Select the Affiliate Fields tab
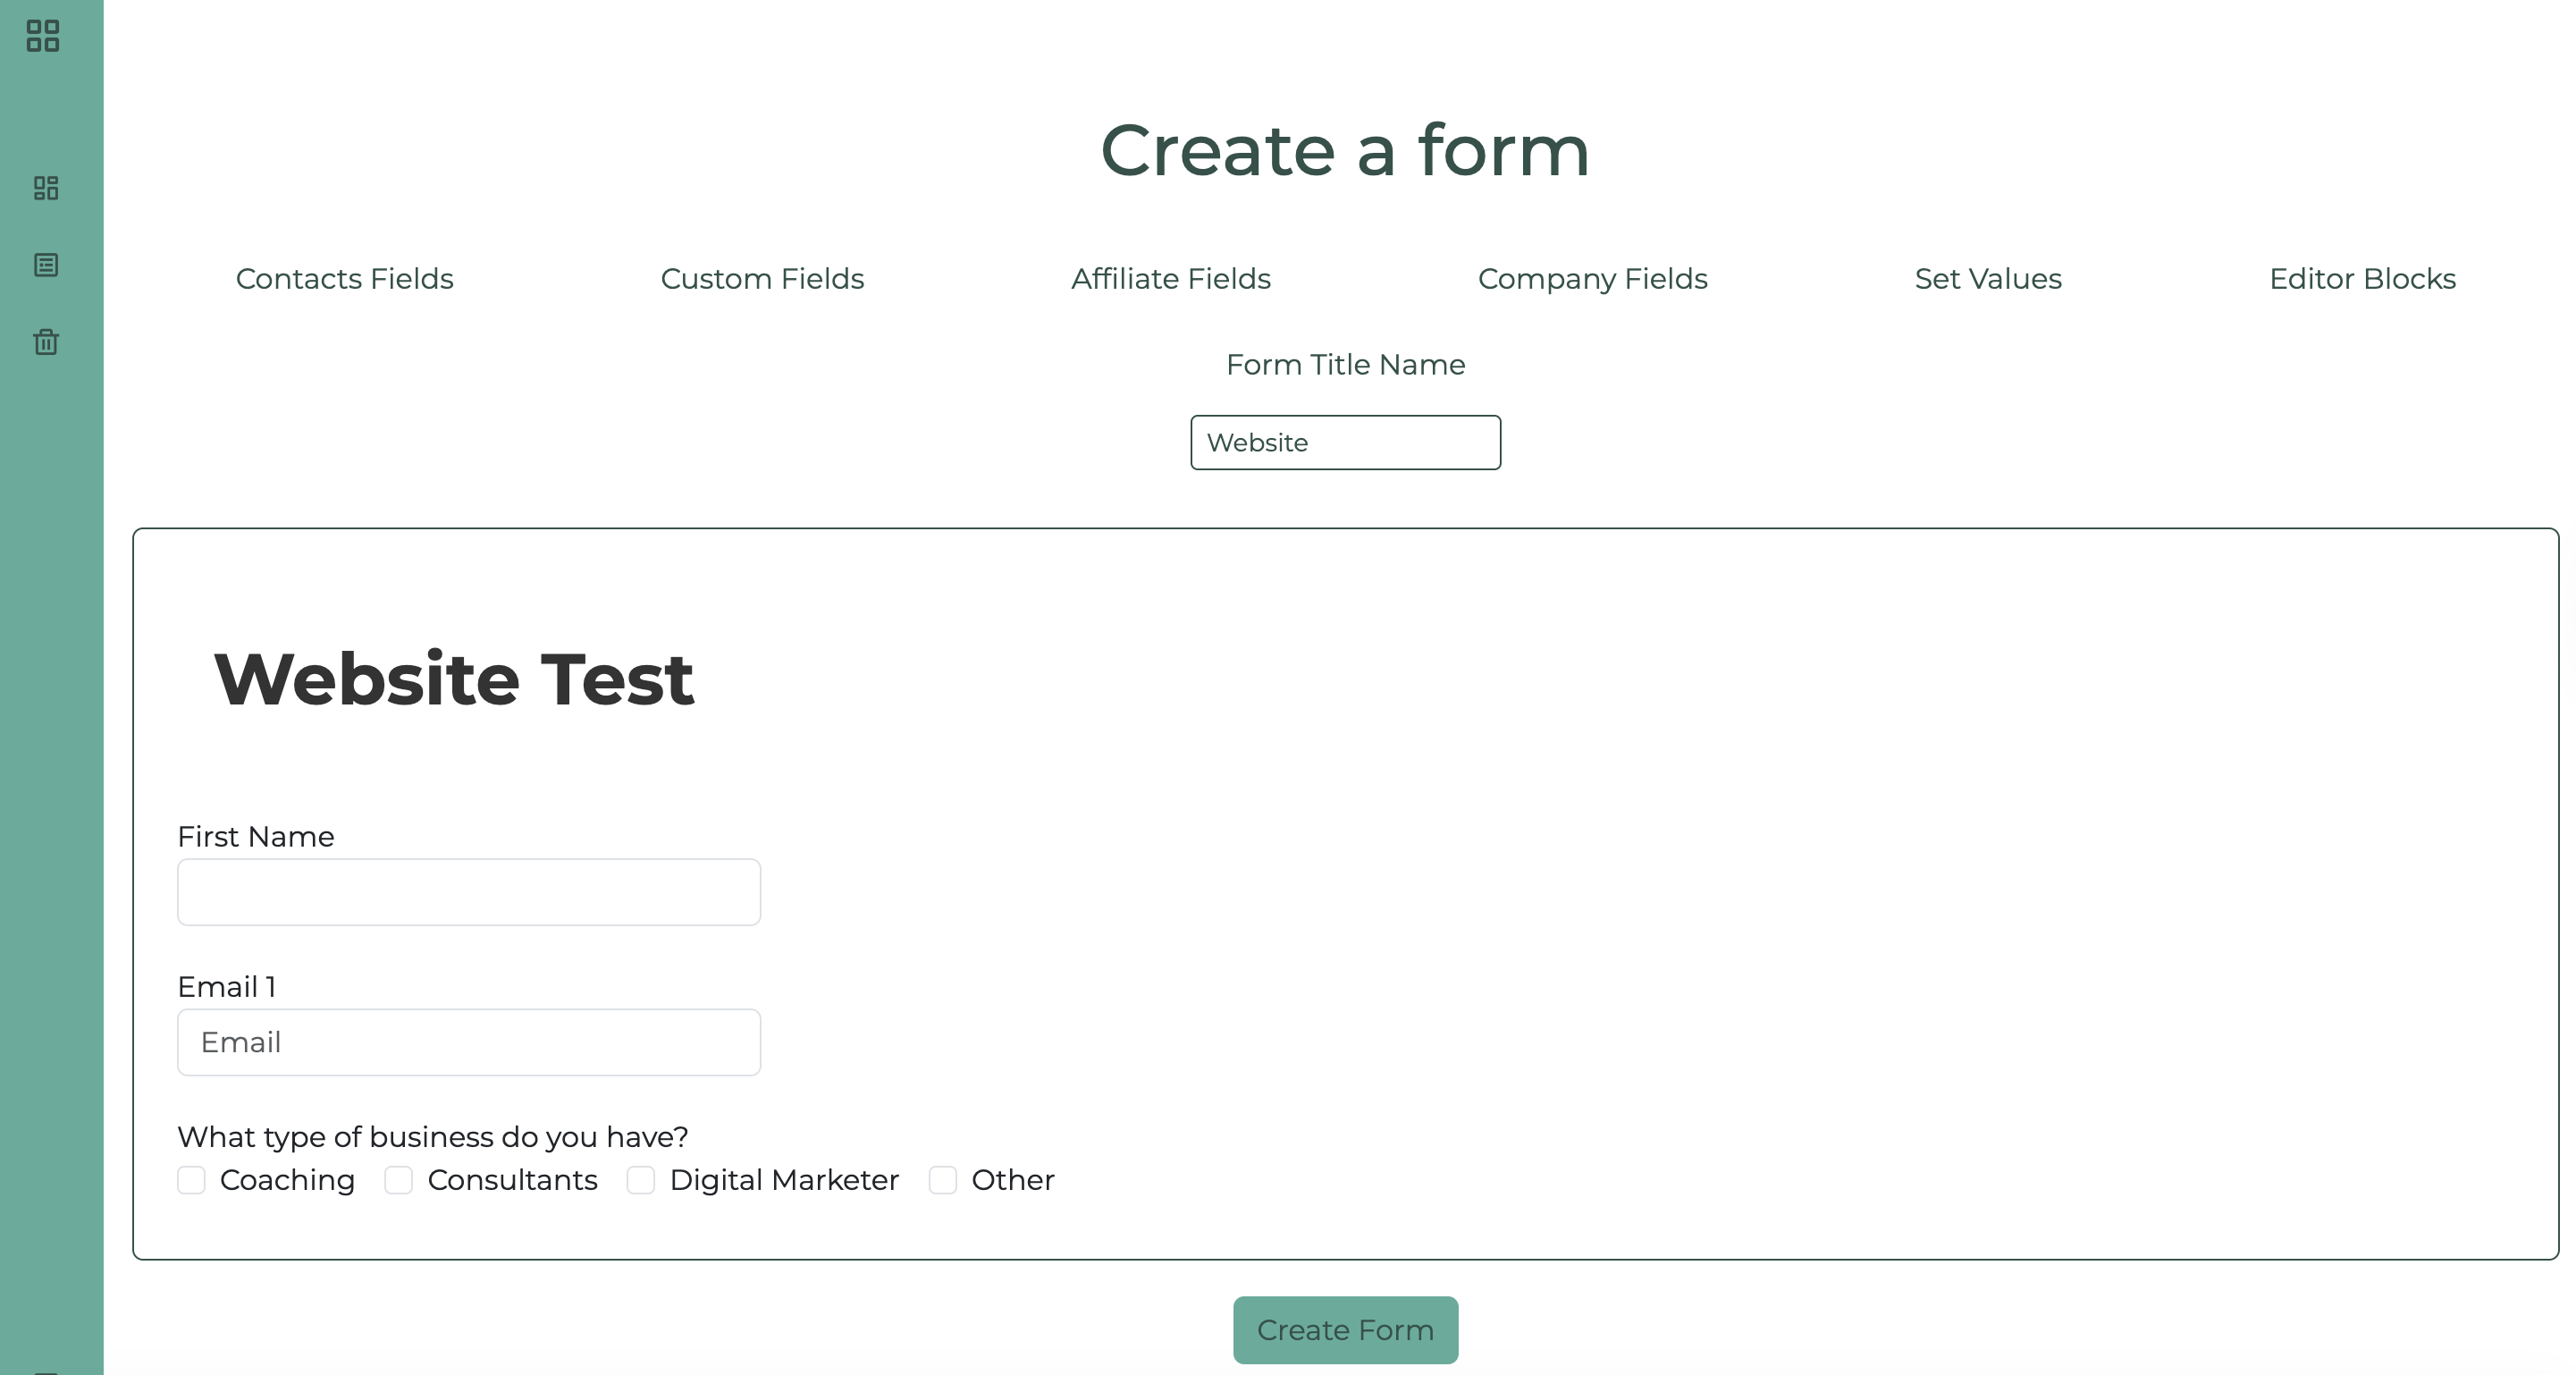Image resolution: width=2576 pixels, height=1375 pixels. (x=1171, y=279)
